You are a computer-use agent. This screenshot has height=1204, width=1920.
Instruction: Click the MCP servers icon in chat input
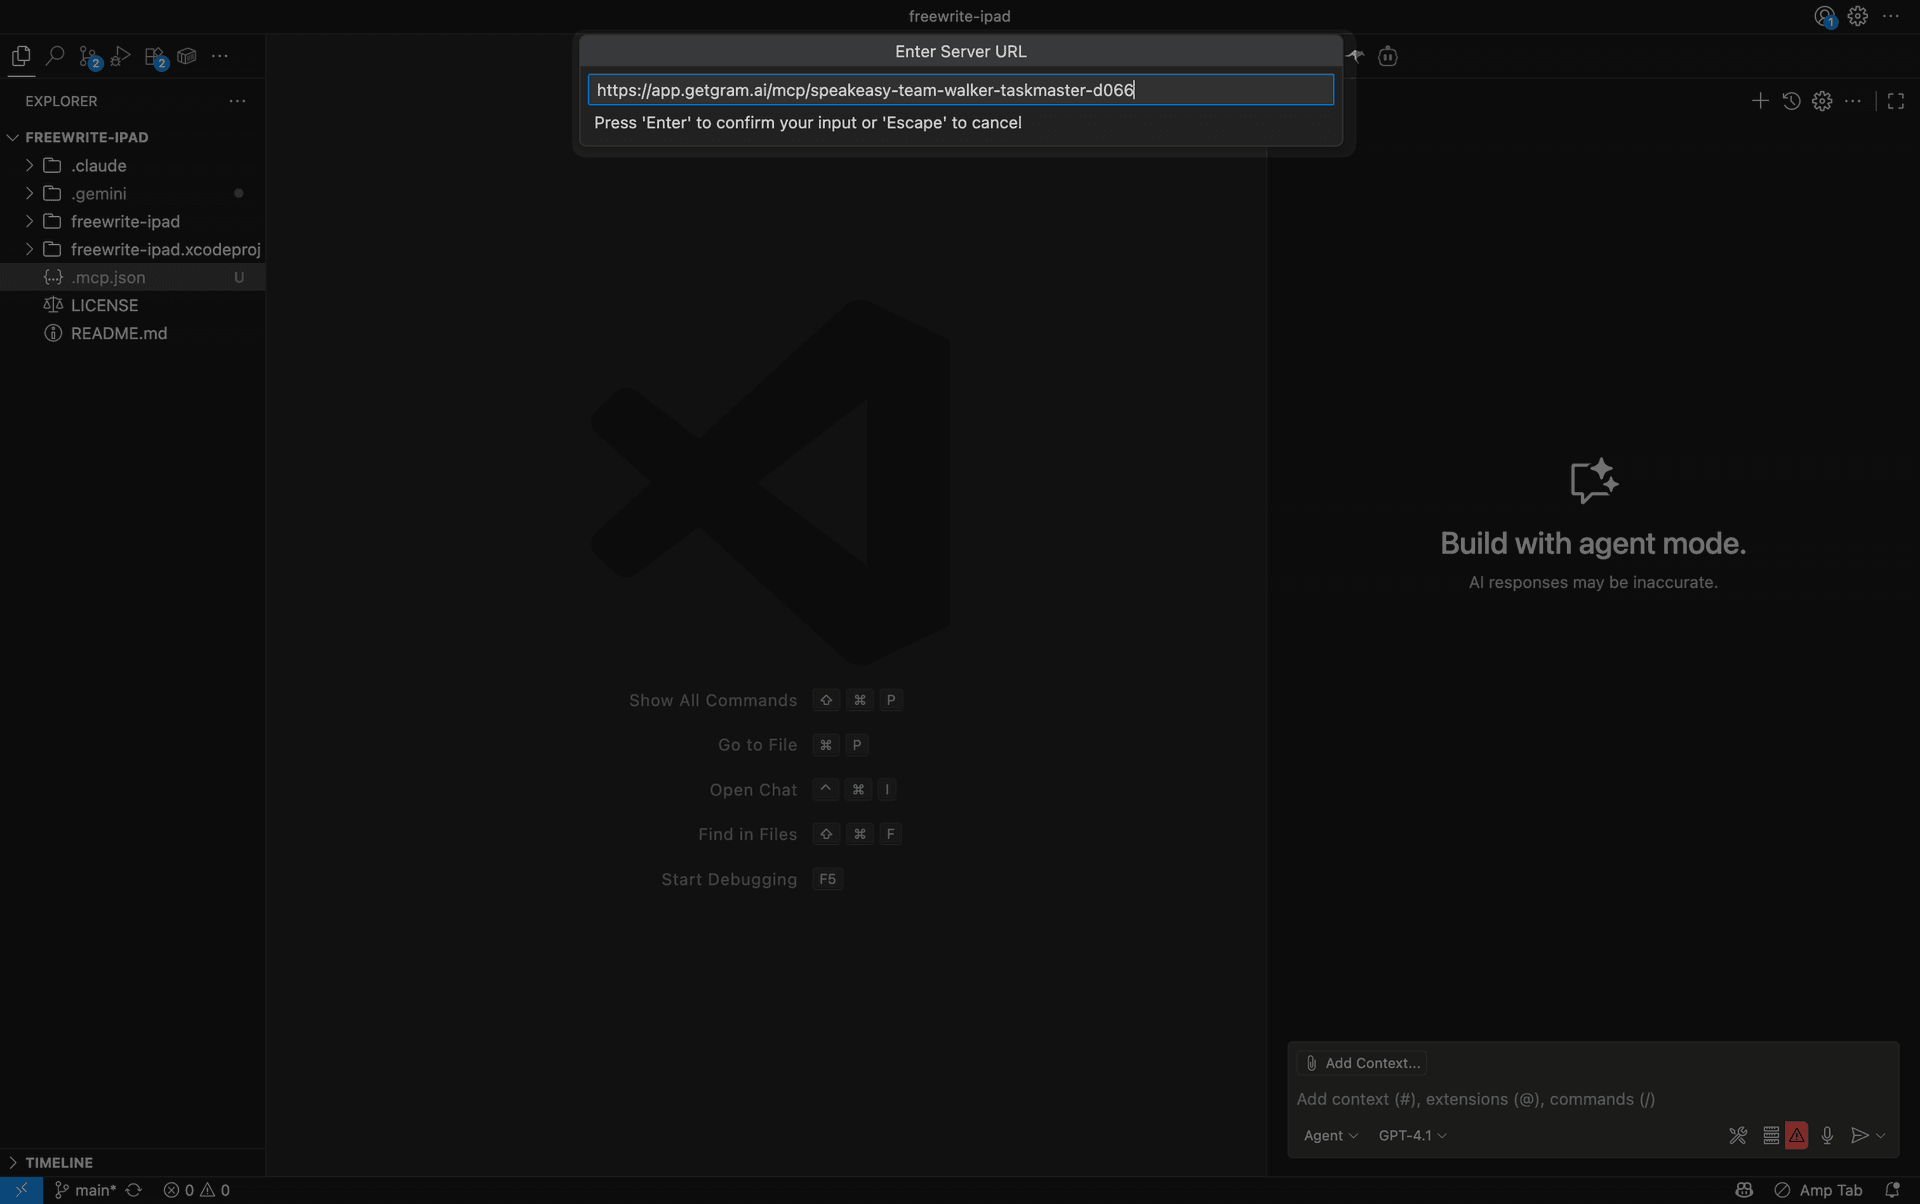[1769, 1135]
